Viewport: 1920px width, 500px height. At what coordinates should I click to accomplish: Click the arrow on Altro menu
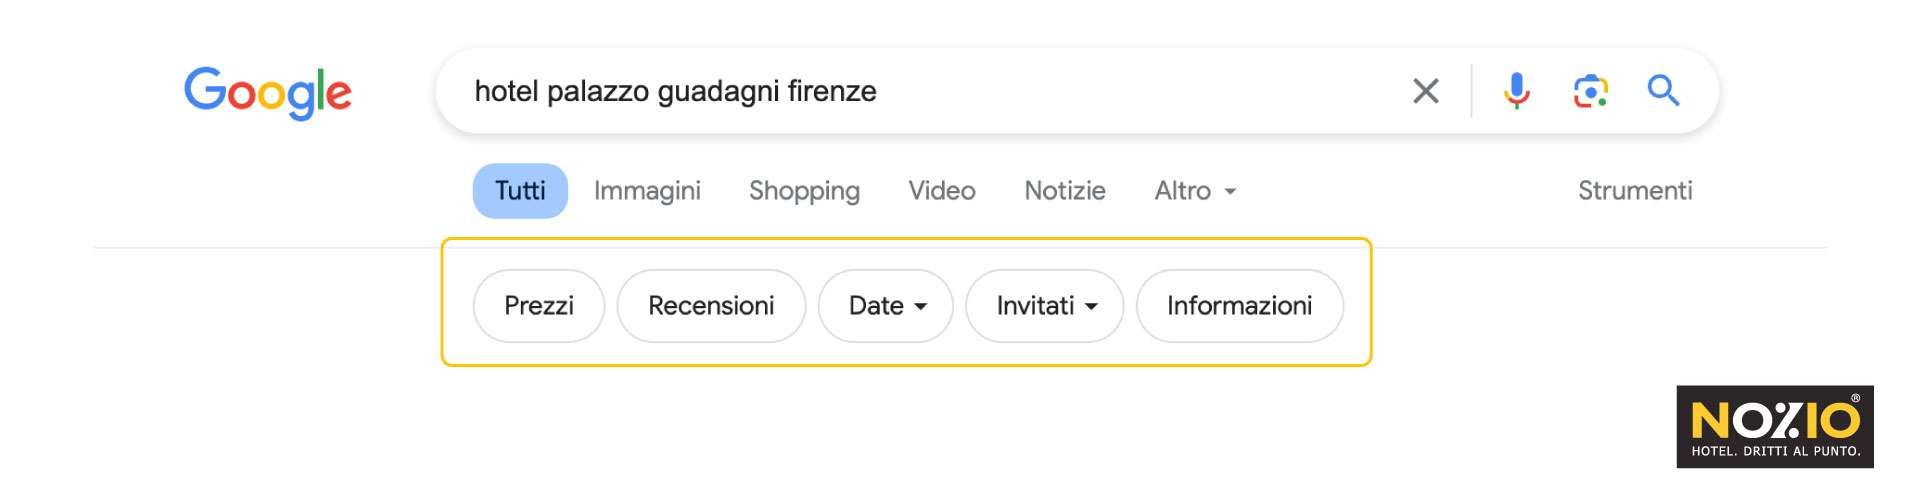tap(1230, 191)
